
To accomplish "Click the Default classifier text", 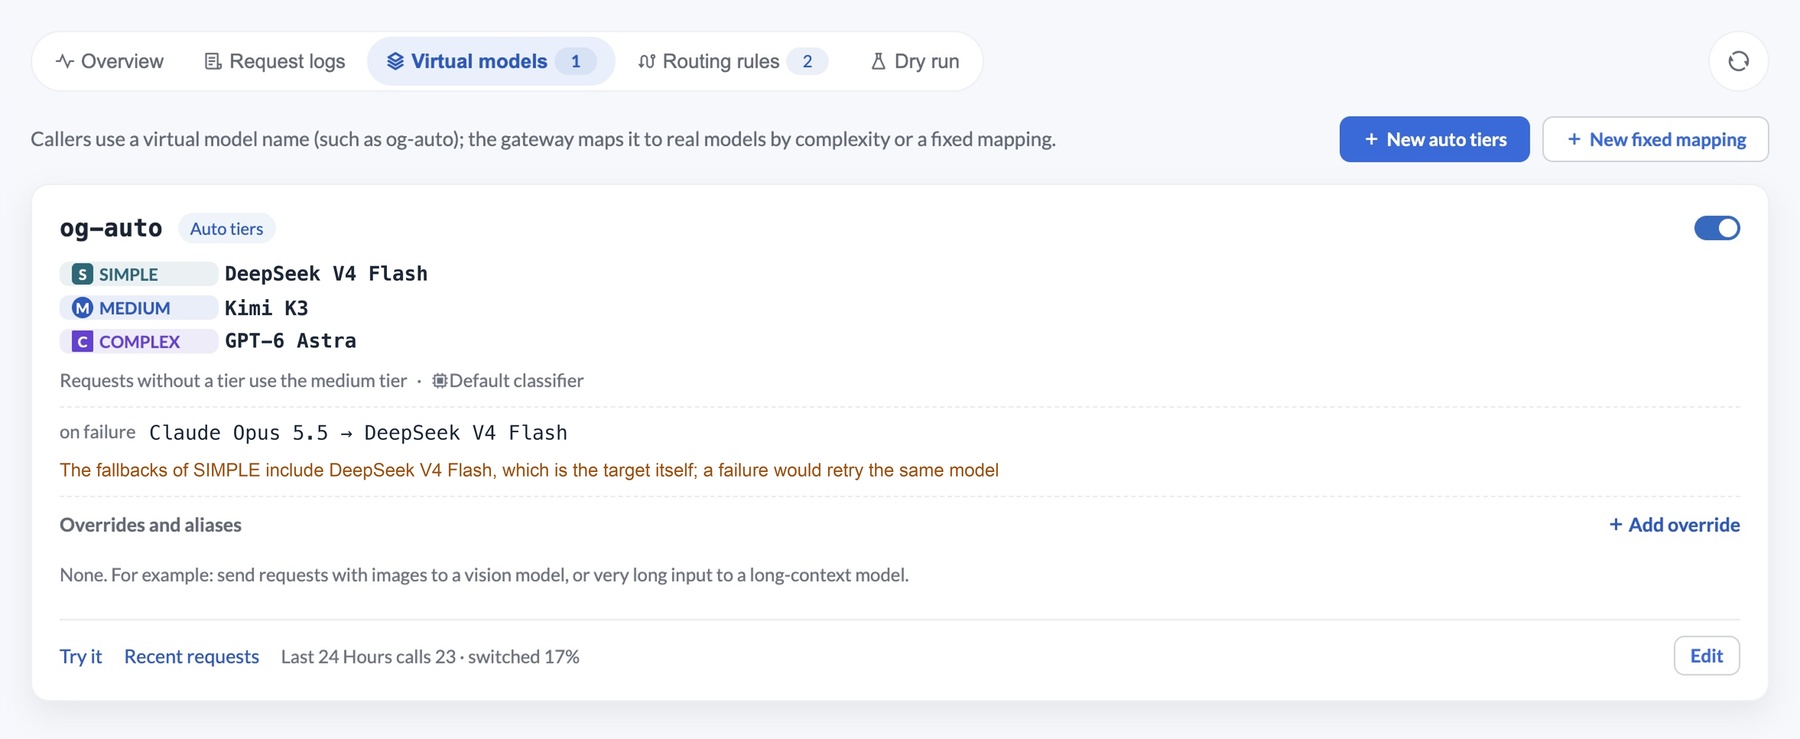I will [516, 380].
